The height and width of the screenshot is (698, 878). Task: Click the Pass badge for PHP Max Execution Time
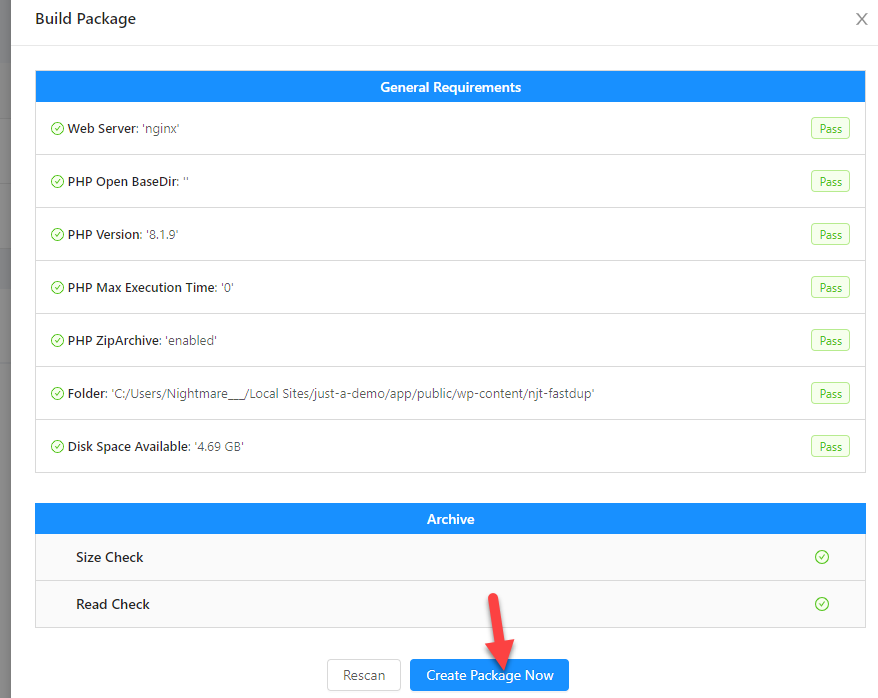coord(830,288)
